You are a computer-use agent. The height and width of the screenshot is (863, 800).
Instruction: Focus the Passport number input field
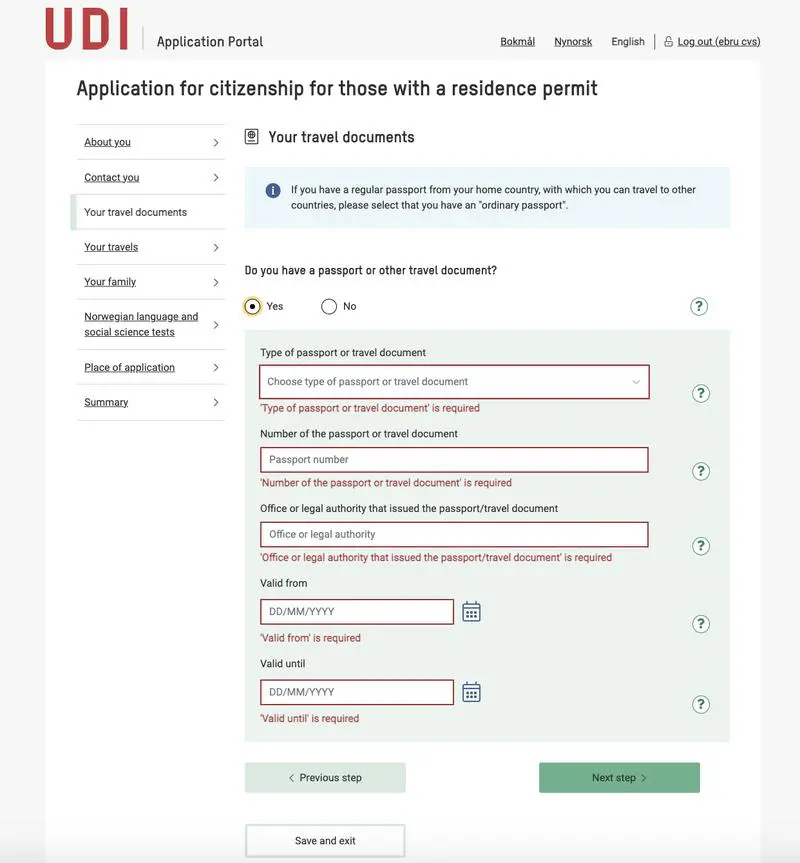pyautogui.click(x=454, y=460)
